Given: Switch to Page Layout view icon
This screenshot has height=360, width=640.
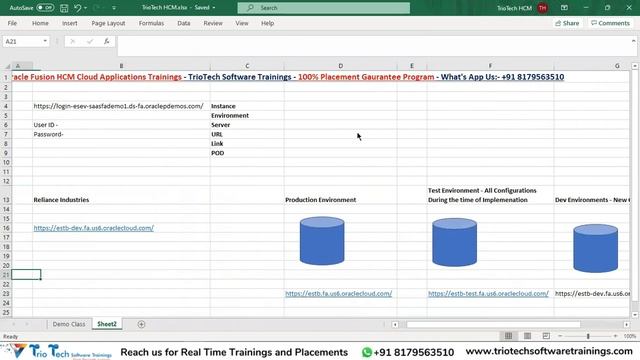Looking at the screenshot, I should (x=527, y=336).
